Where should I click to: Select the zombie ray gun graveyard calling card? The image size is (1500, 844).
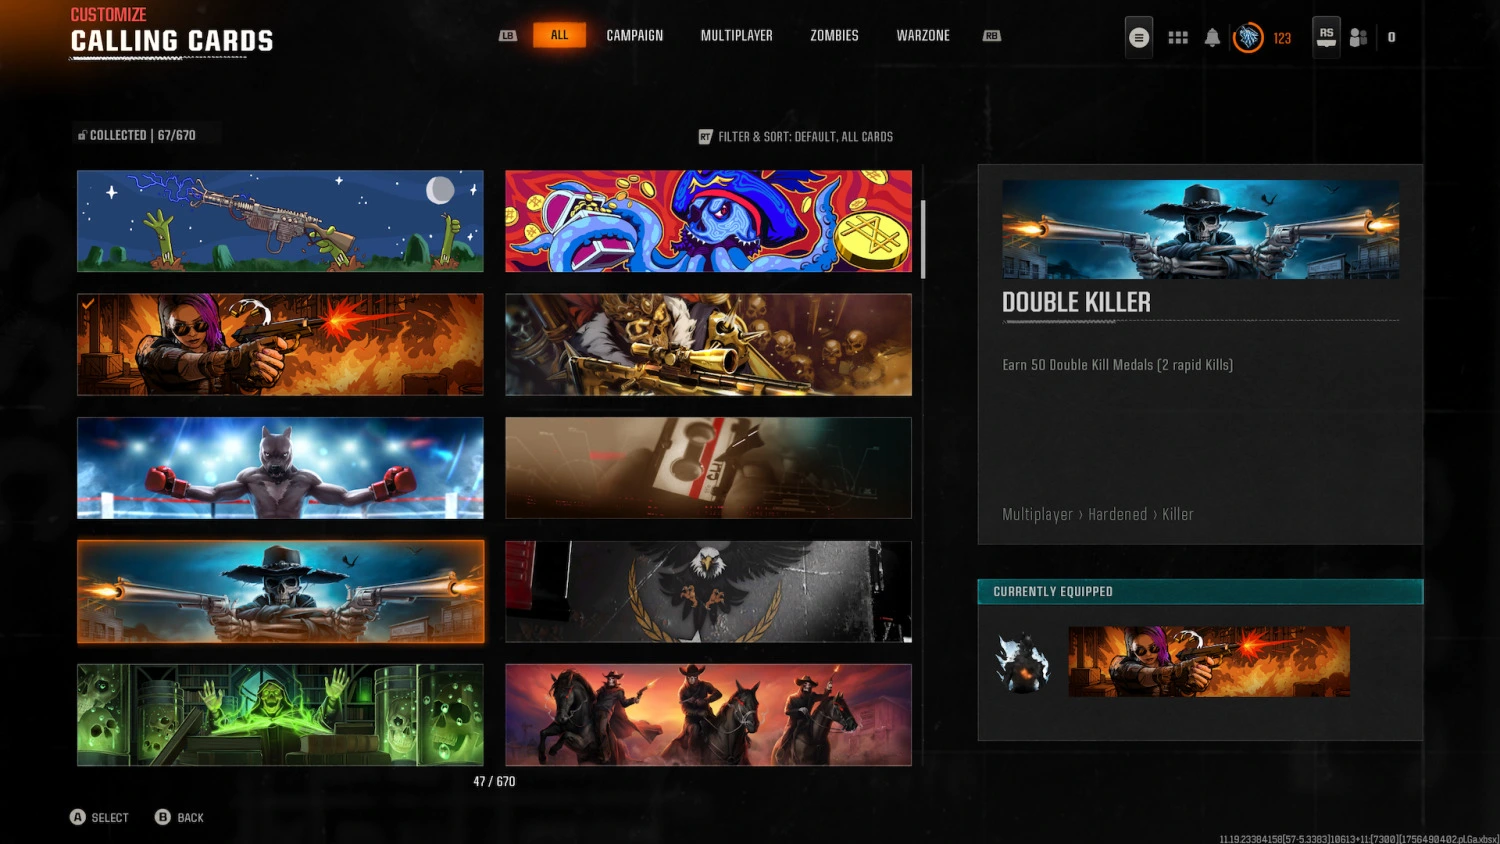[280, 221]
